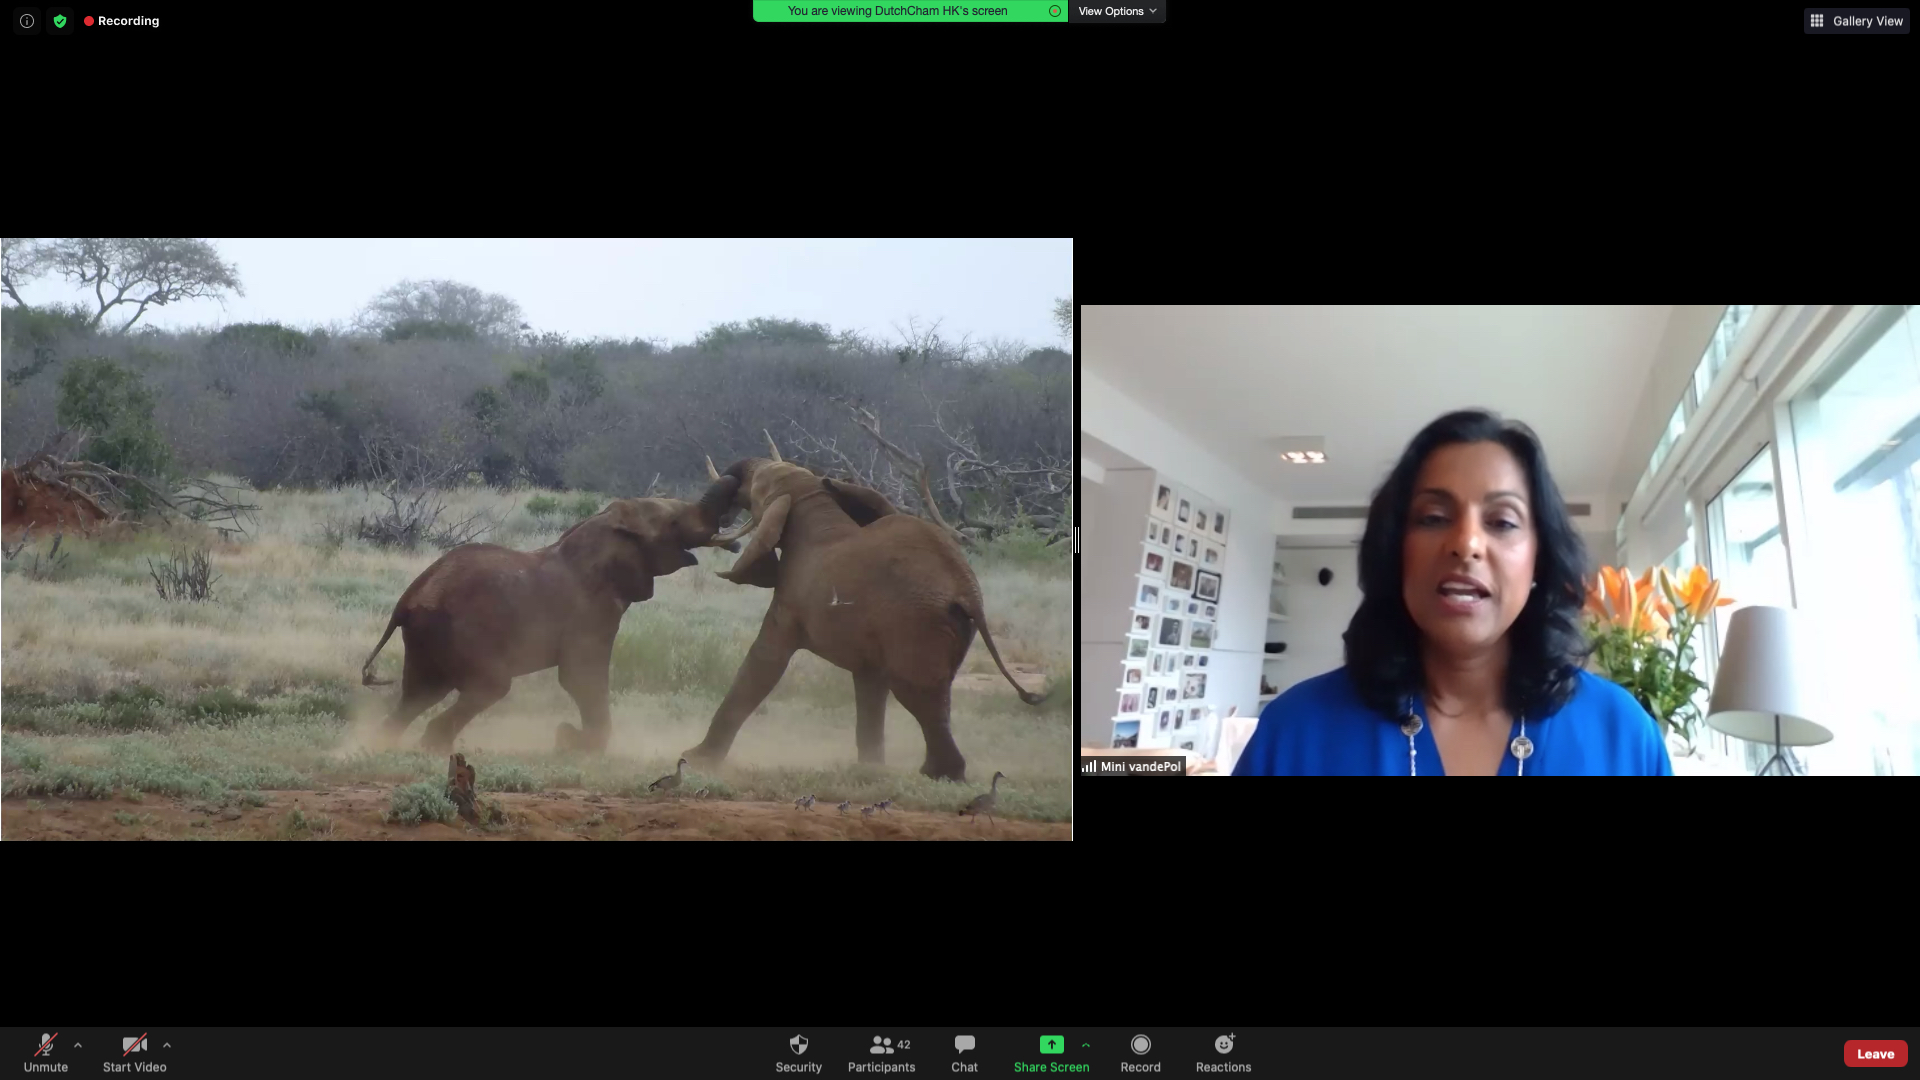
Task: Click the green Share Screen icon
Action: point(1051,1045)
